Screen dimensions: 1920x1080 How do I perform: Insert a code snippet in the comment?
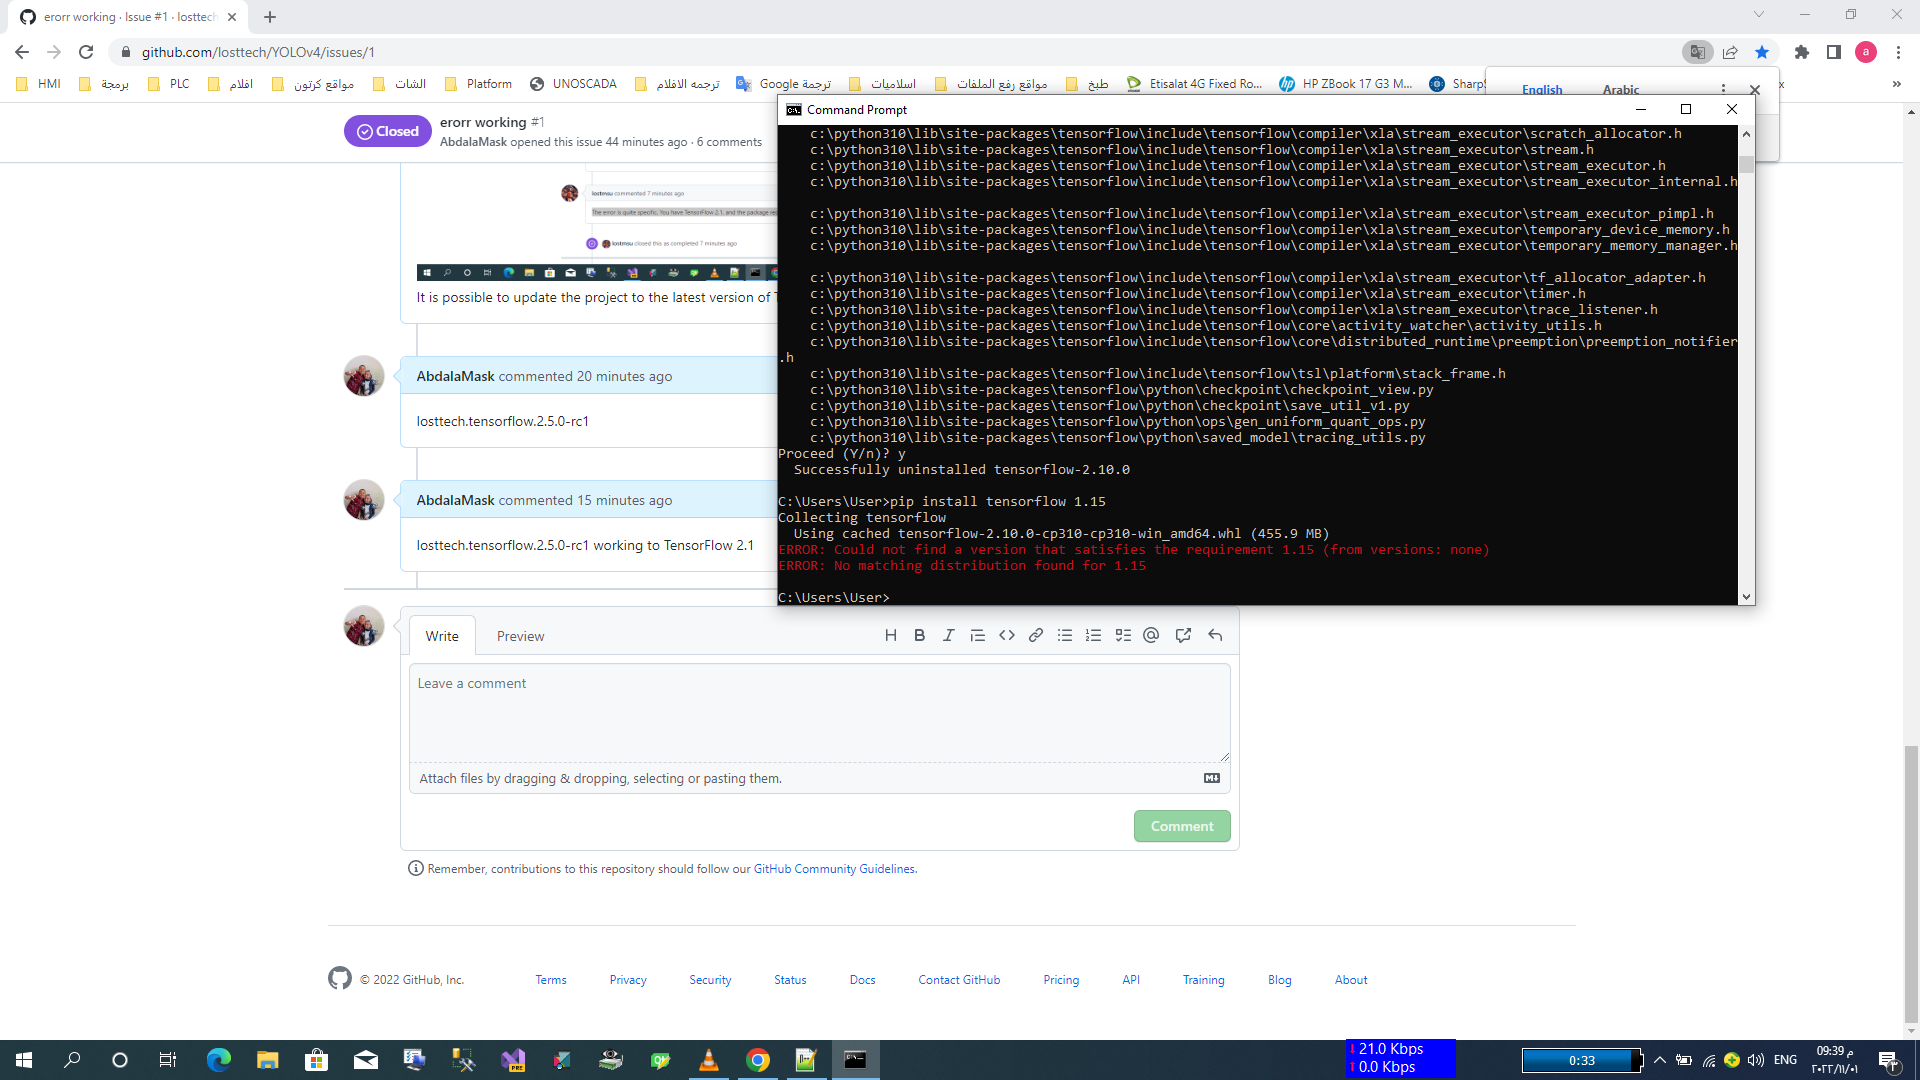[x=1007, y=635]
